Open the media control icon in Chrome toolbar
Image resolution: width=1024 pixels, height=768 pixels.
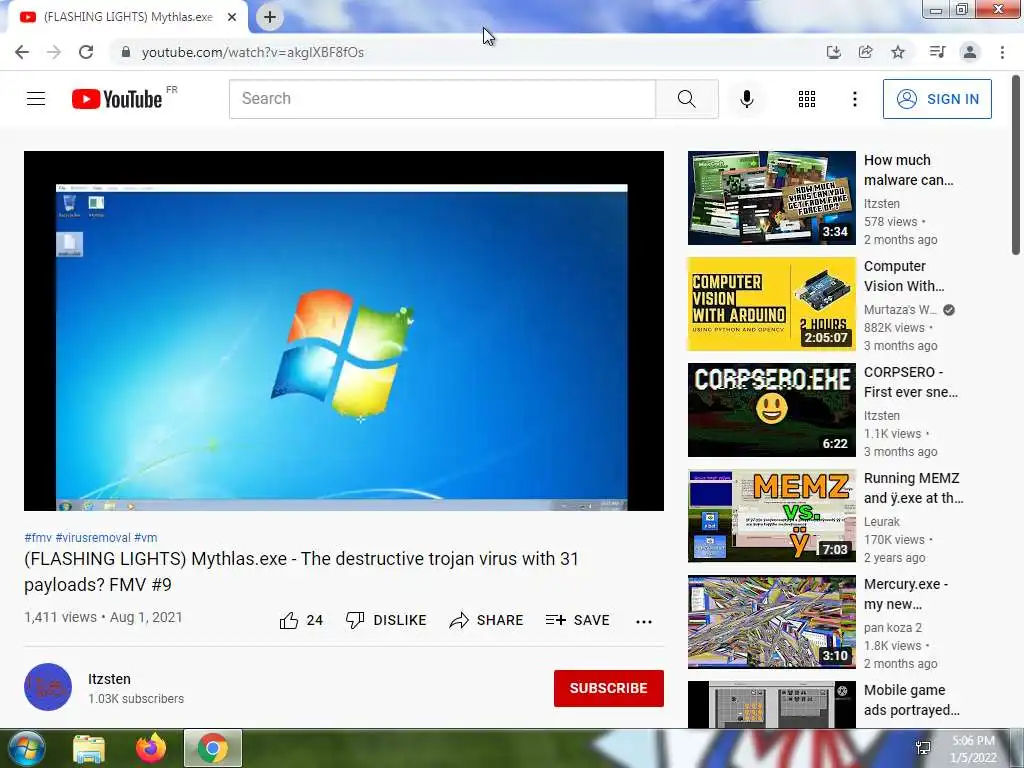[937, 52]
